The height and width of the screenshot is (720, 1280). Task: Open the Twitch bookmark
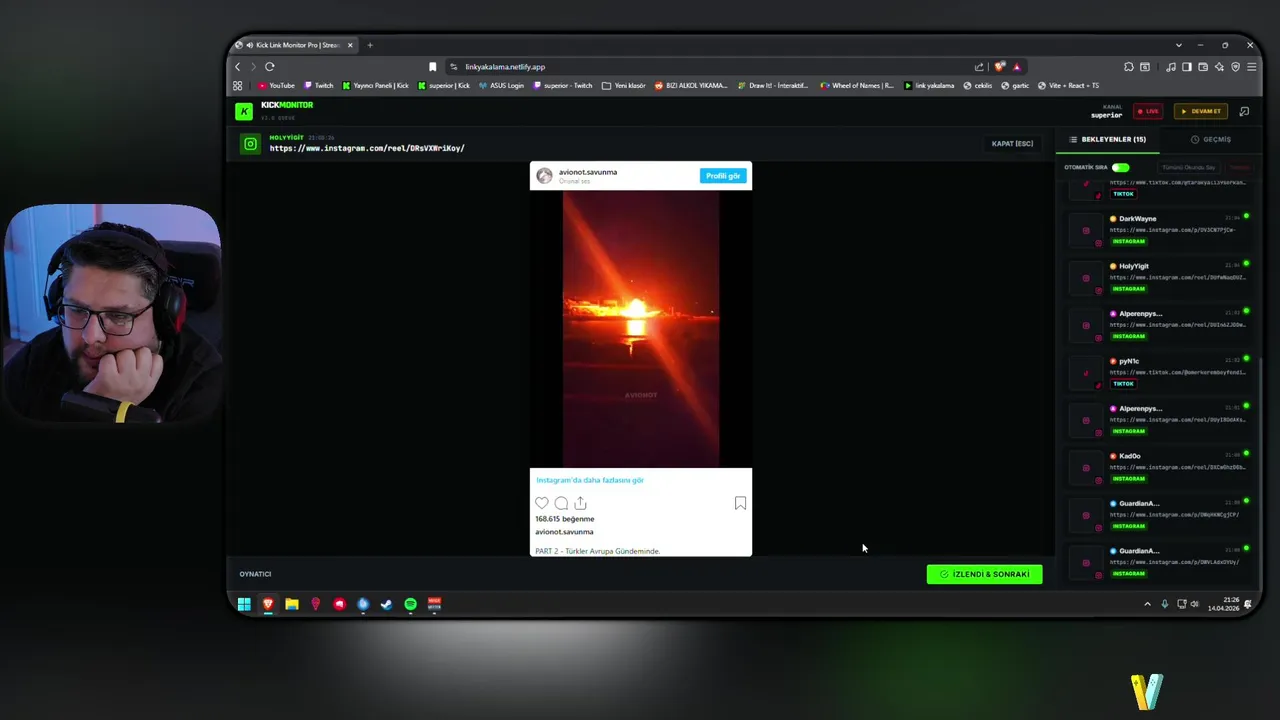(x=319, y=85)
